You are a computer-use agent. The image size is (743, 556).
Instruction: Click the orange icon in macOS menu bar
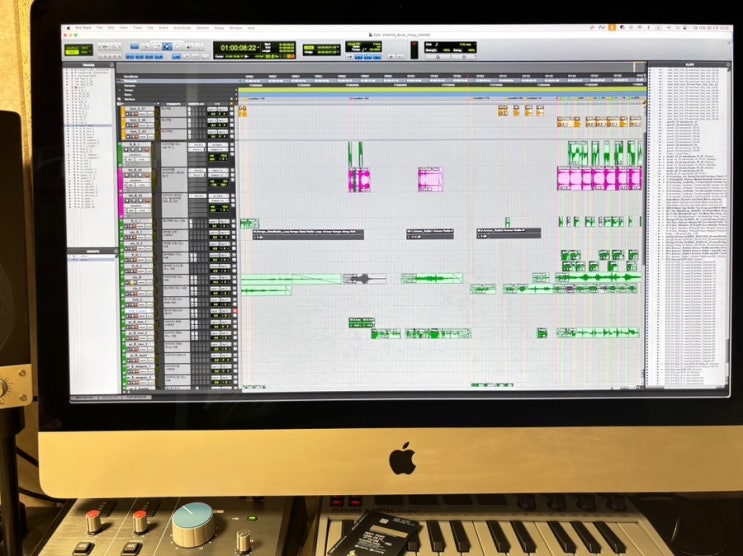click(612, 27)
